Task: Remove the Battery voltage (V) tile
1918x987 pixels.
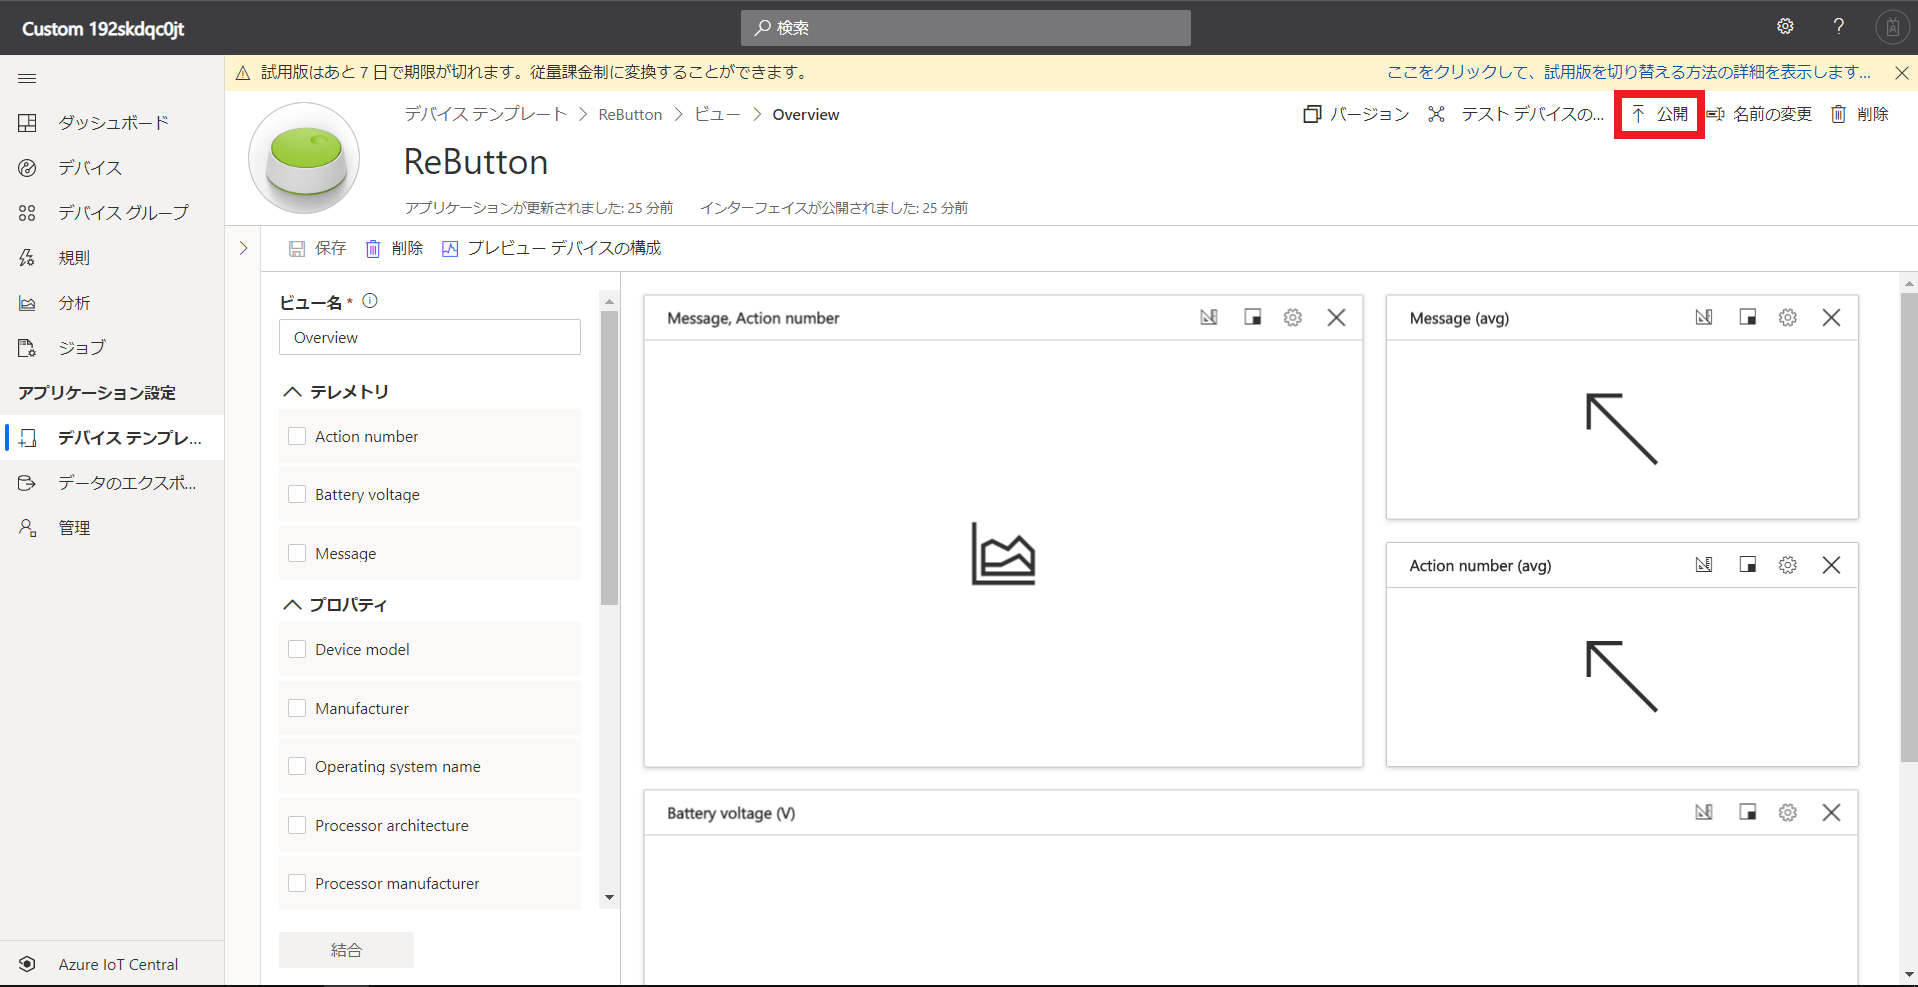Action: click(x=1831, y=813)
